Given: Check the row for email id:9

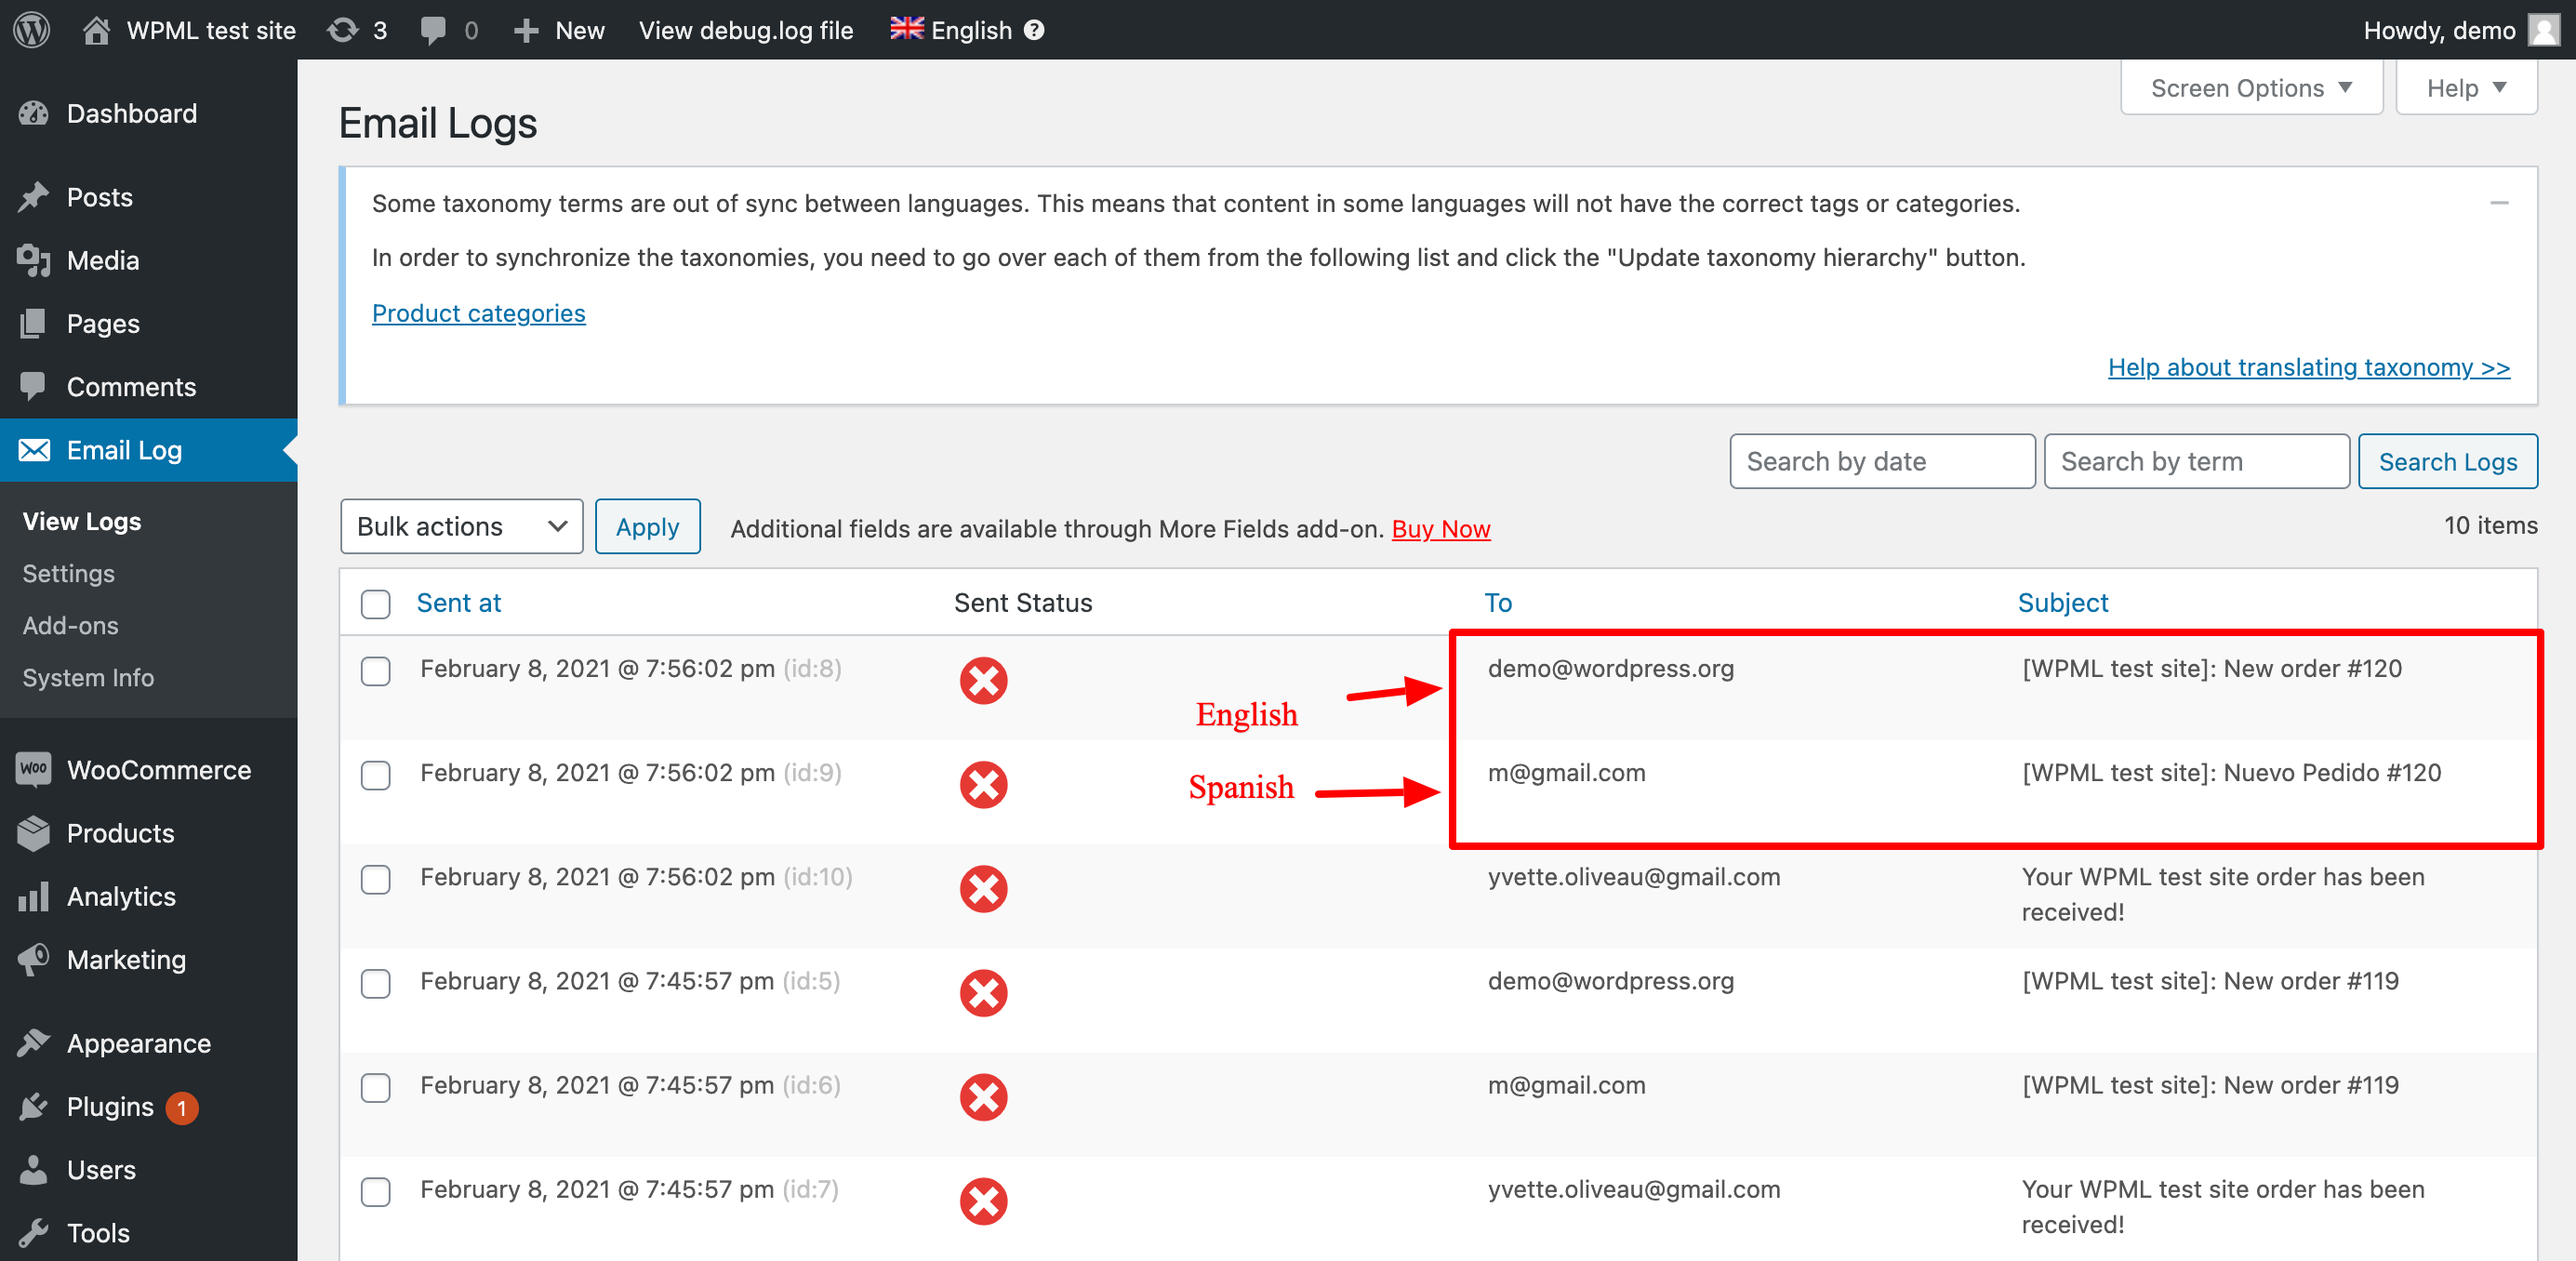Looking at the screenshot, I should click(x=376, y=775).
